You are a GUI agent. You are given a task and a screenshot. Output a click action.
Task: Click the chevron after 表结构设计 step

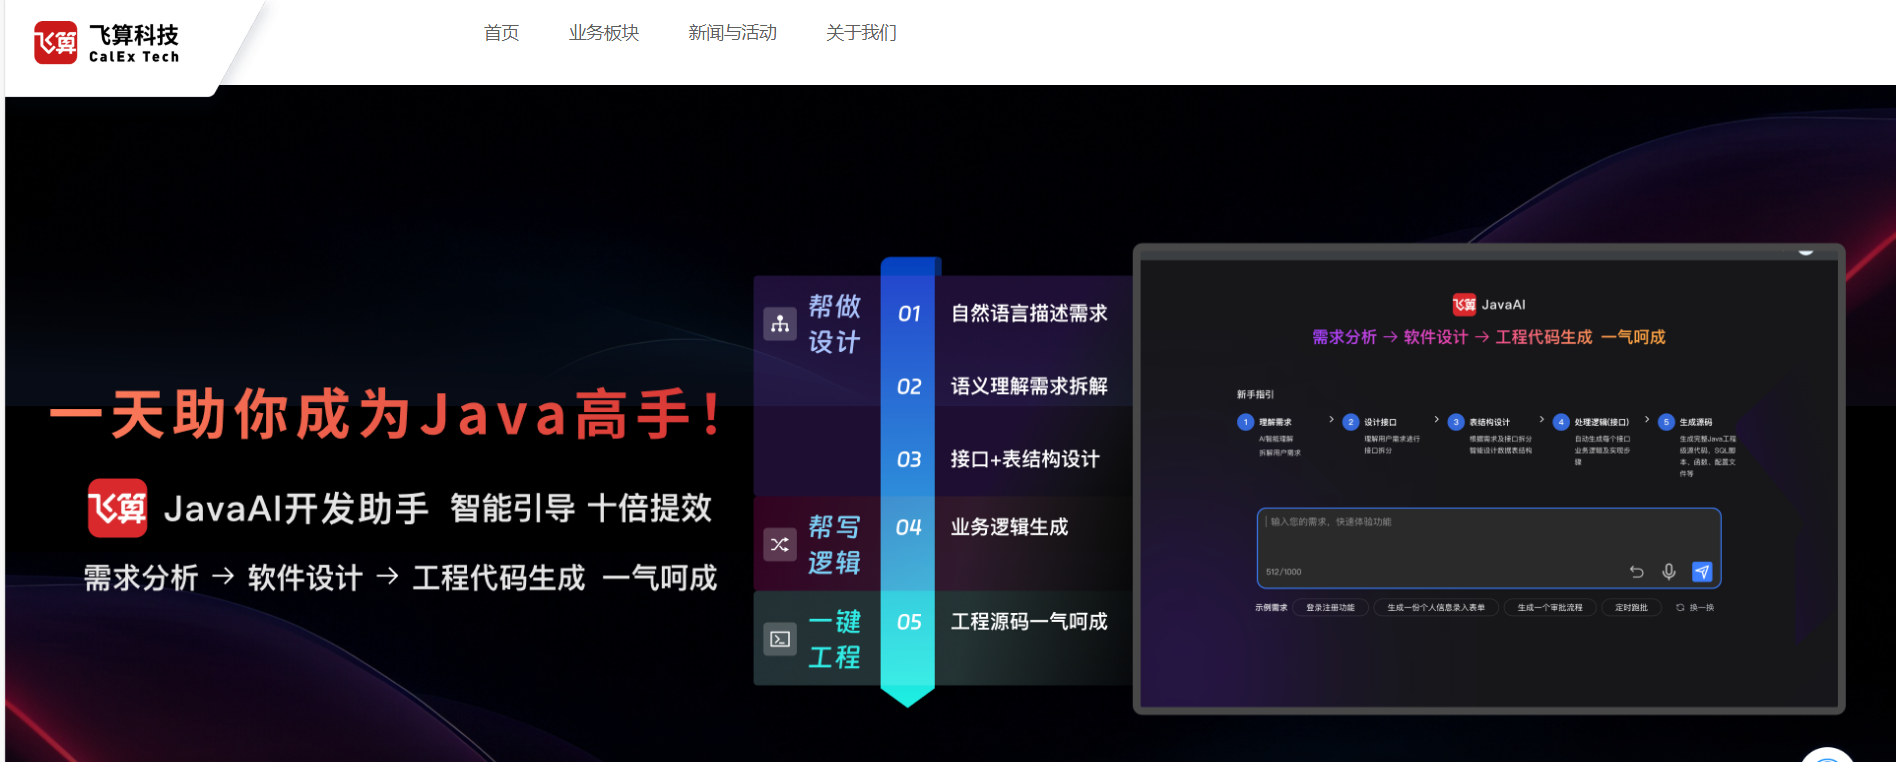coord(1542,420)
